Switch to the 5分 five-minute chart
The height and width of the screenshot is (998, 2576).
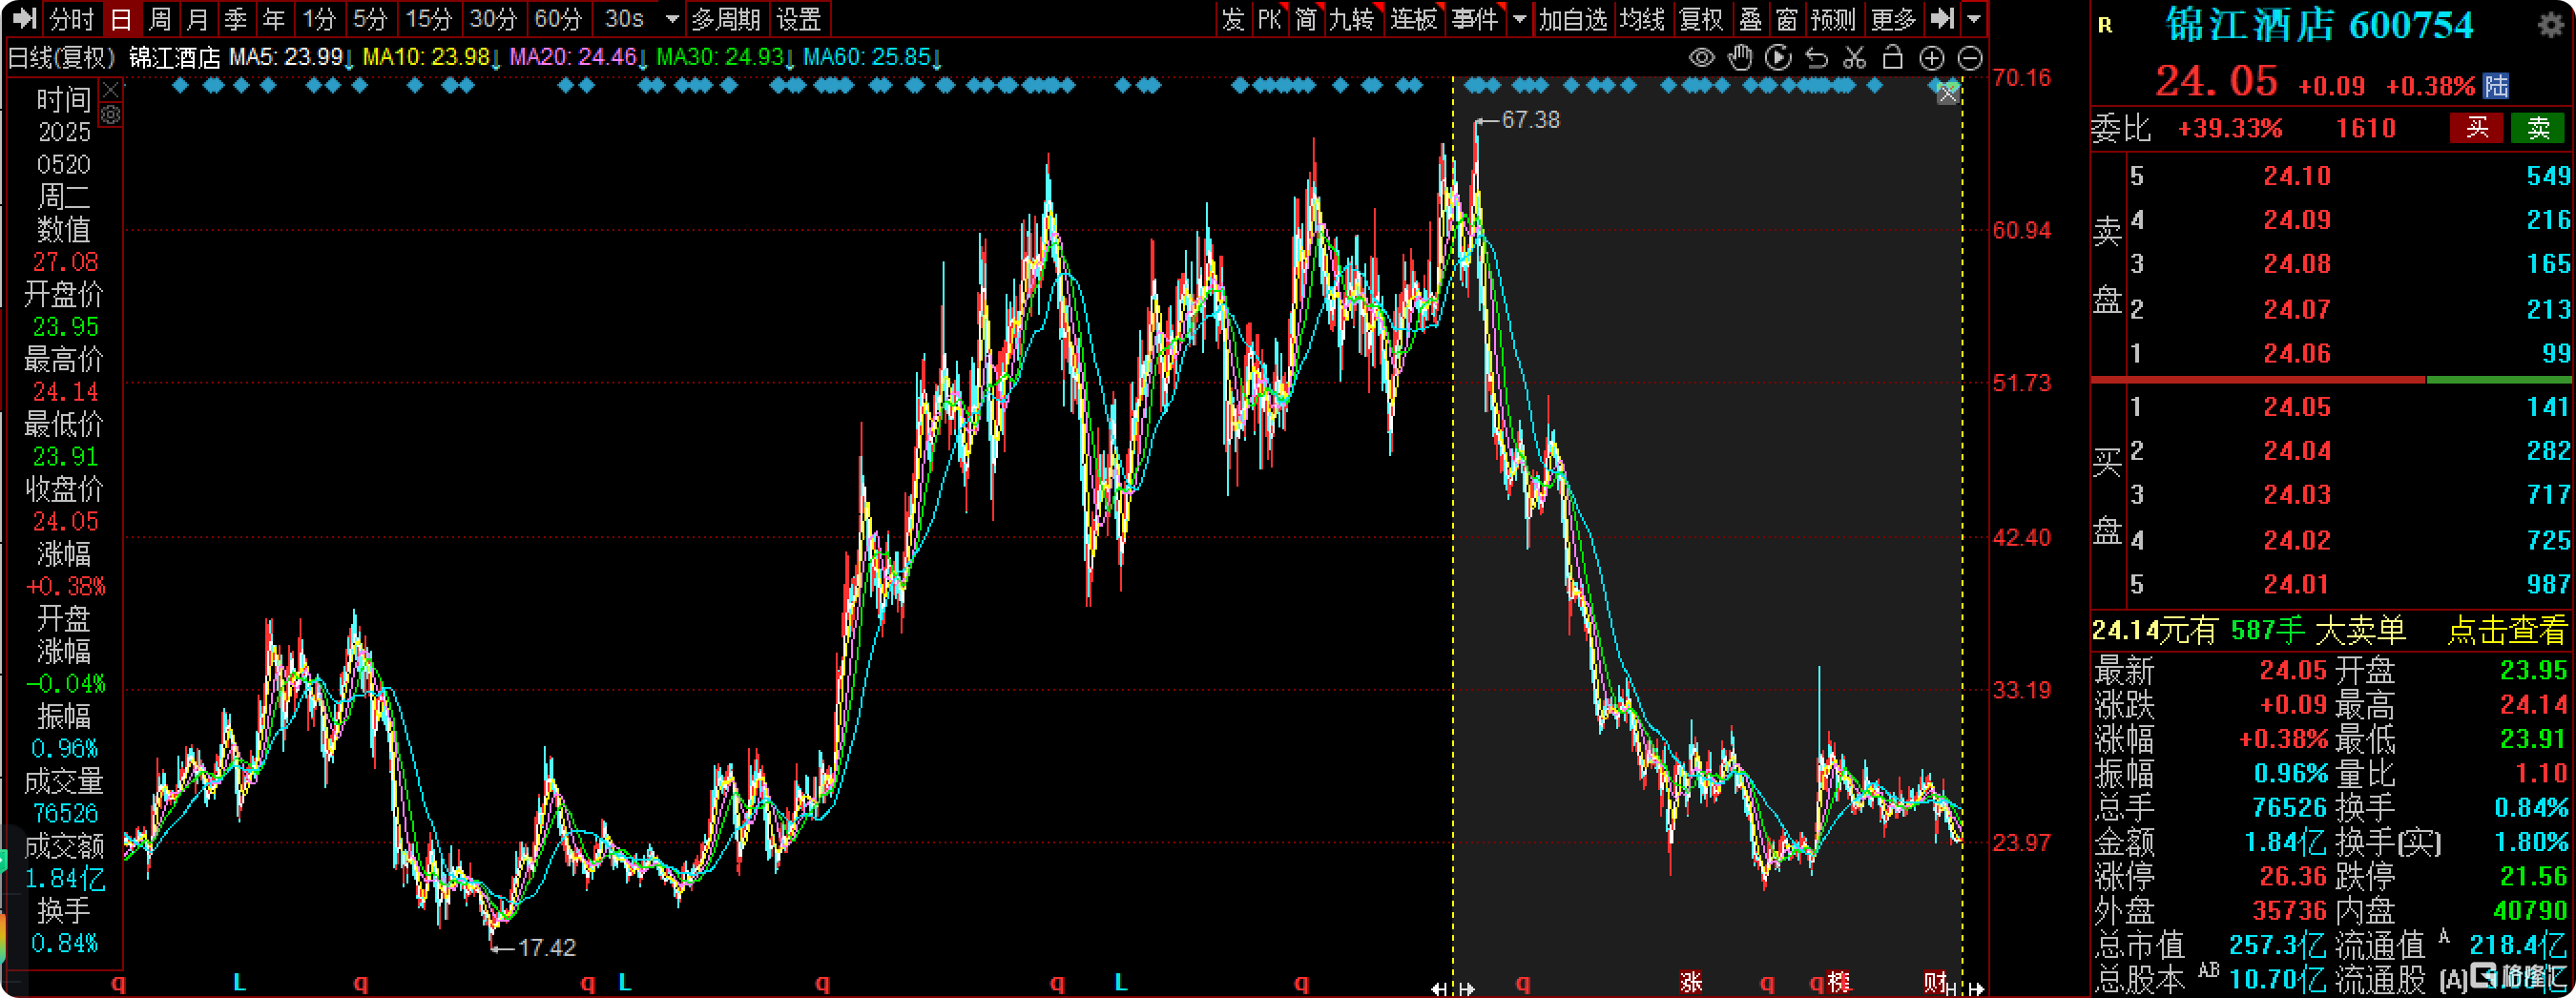pyautogui.click(x=370, y=18)
